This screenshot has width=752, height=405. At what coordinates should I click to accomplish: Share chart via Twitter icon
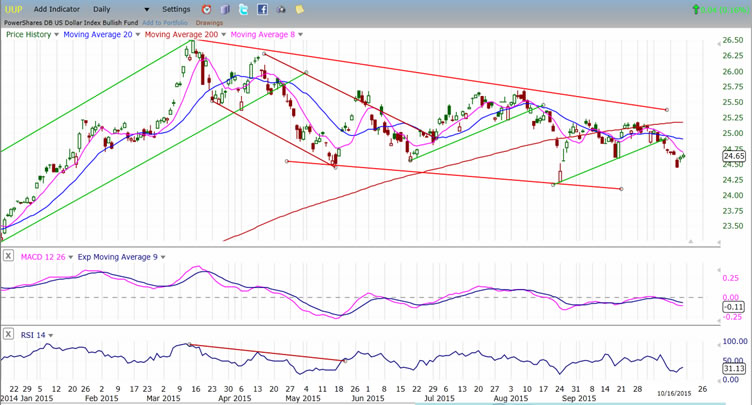click(243, 9)
